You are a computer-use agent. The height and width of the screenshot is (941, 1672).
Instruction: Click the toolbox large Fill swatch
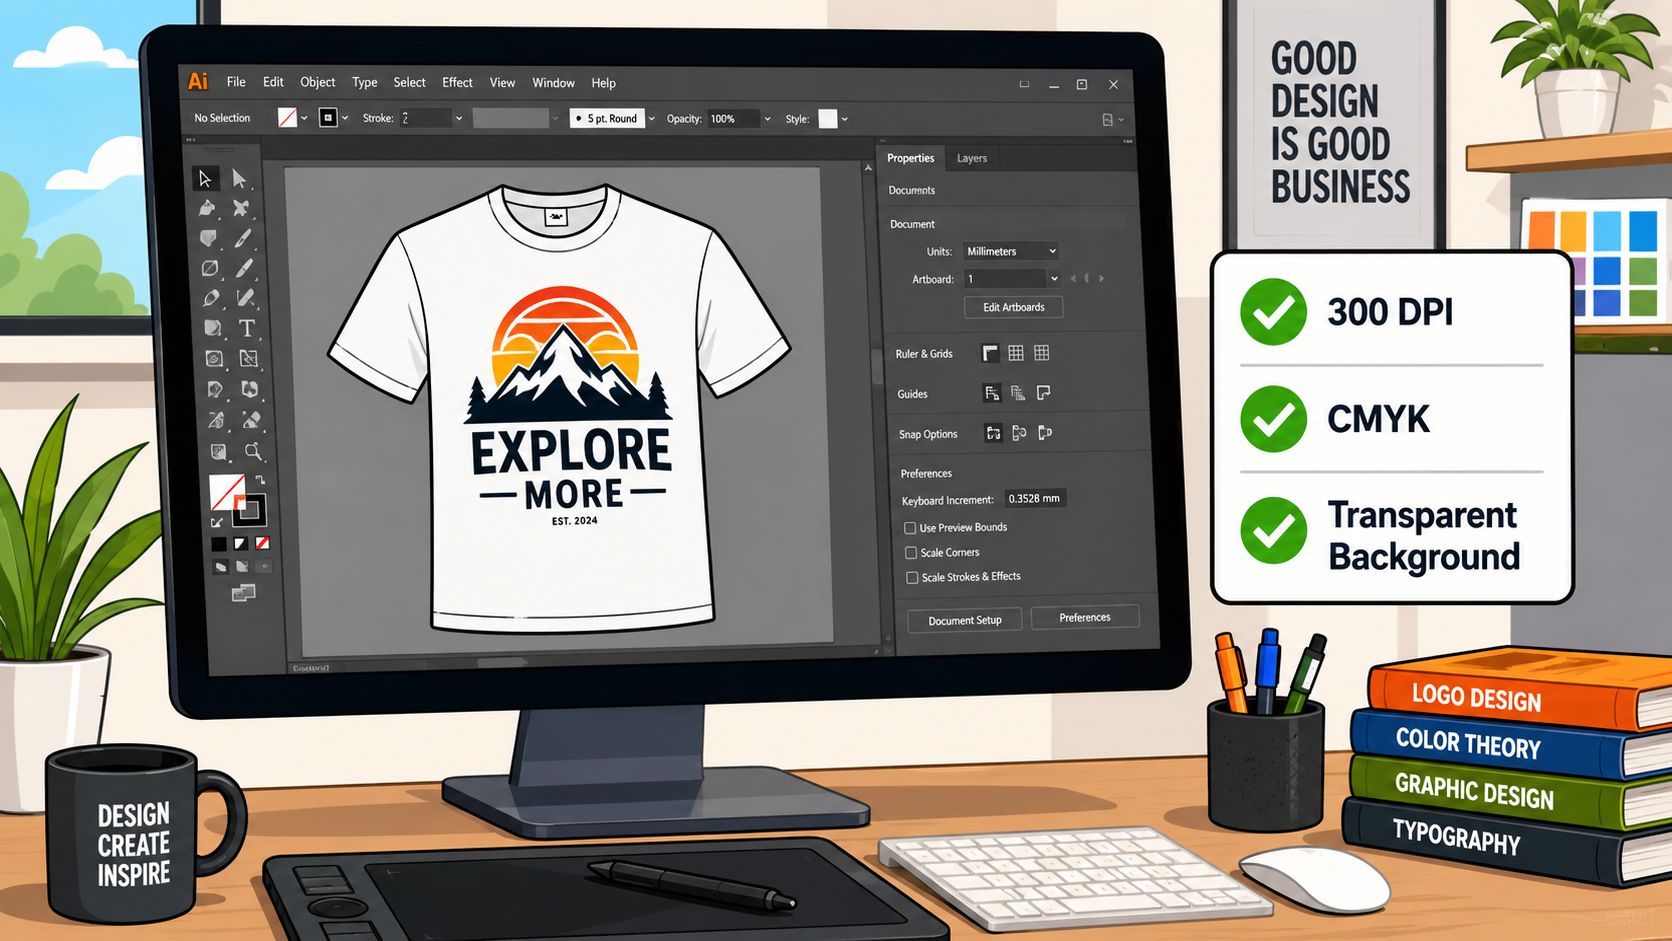pos(227,491)
